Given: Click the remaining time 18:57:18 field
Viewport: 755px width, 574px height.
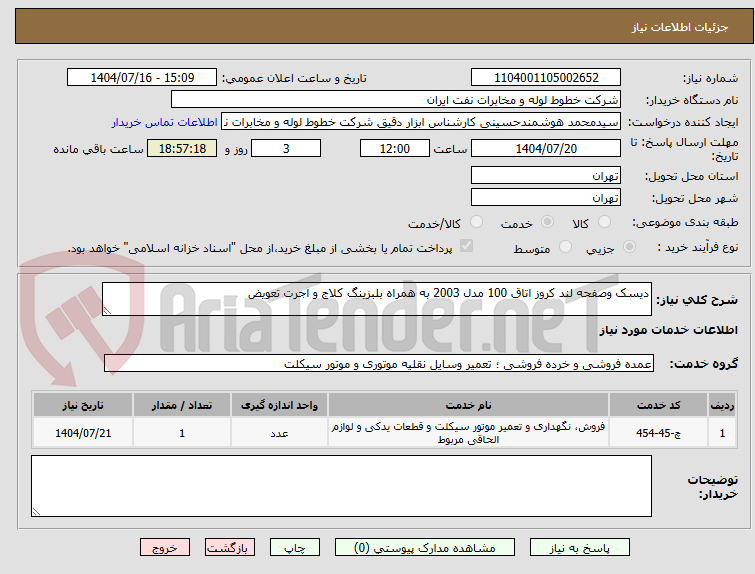Looking at the screenshot, I should [x=182, y=148].
